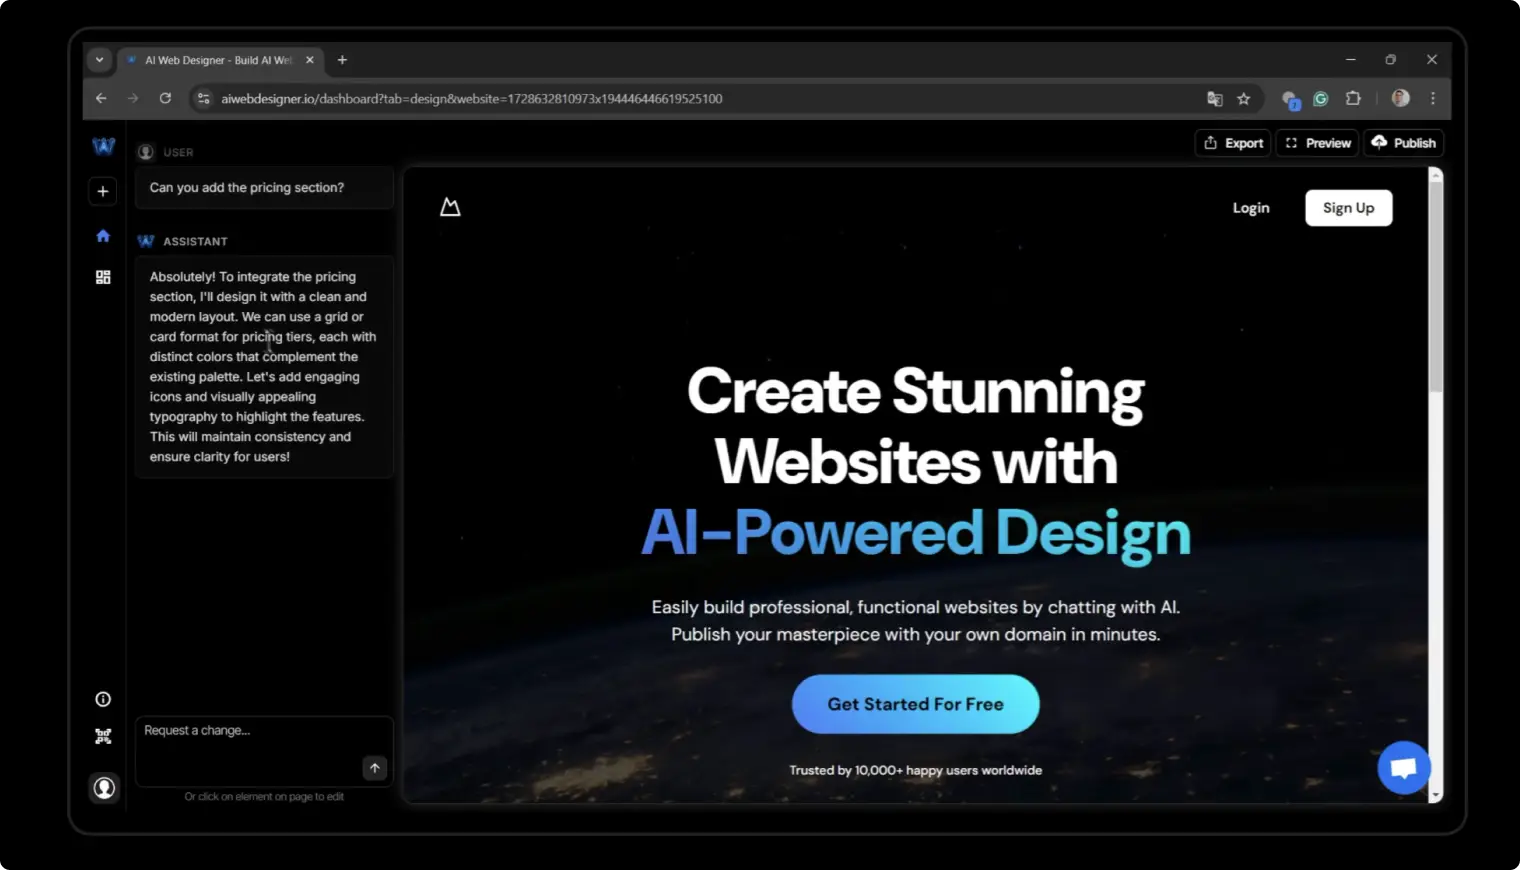
Task: Expand the tab search dropdown arrow
Action: tap(99, 60)
